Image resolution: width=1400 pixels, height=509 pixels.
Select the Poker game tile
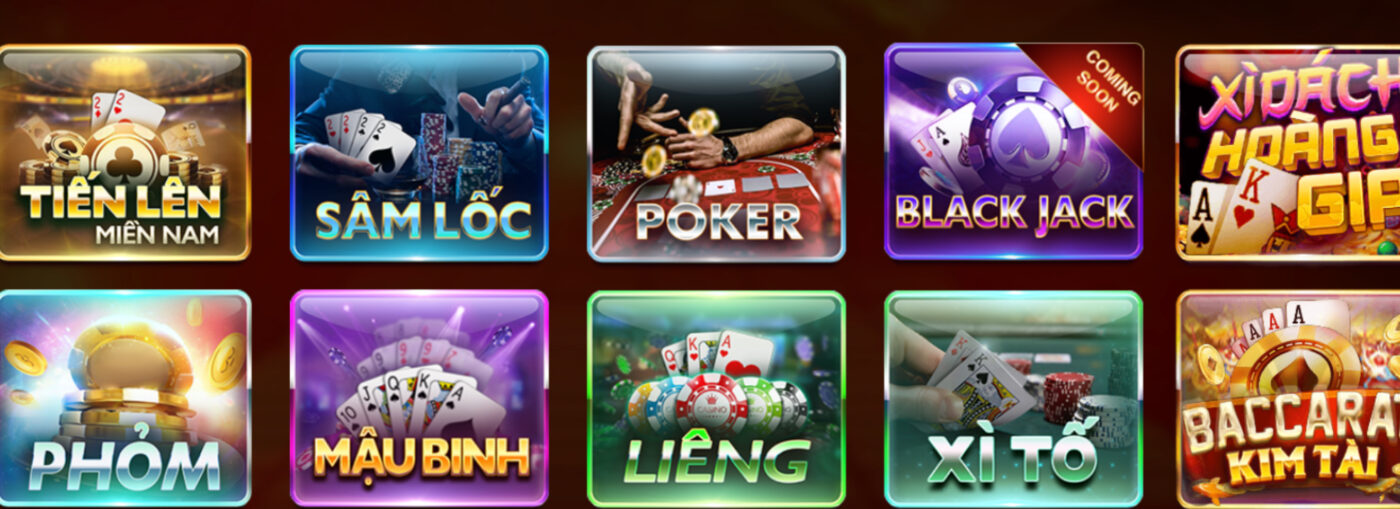[716, 153]
